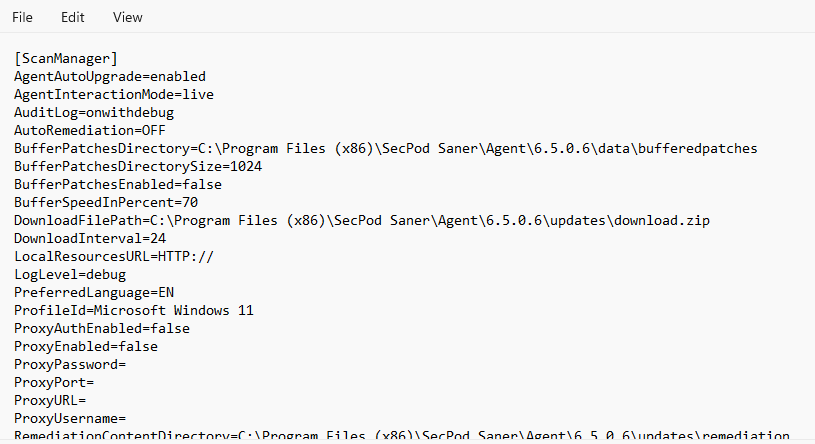815x444 pixels.
Task: Click the [ScanManager] section header line
Action: point(66,58)
